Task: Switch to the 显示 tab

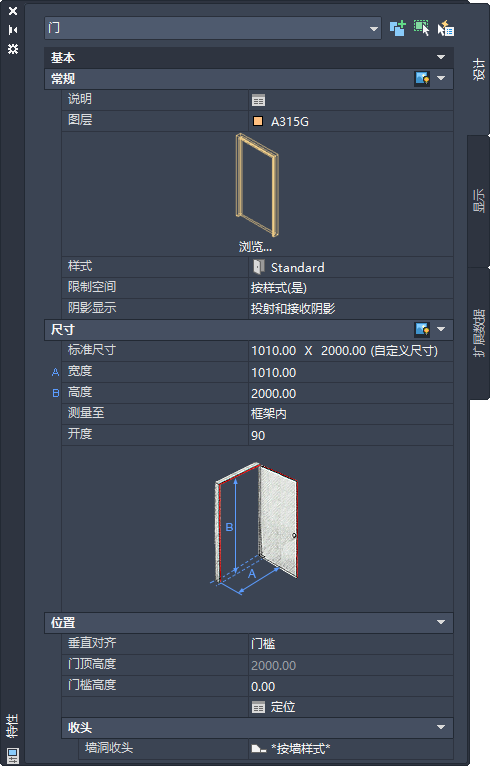Action: coord(479,201)
